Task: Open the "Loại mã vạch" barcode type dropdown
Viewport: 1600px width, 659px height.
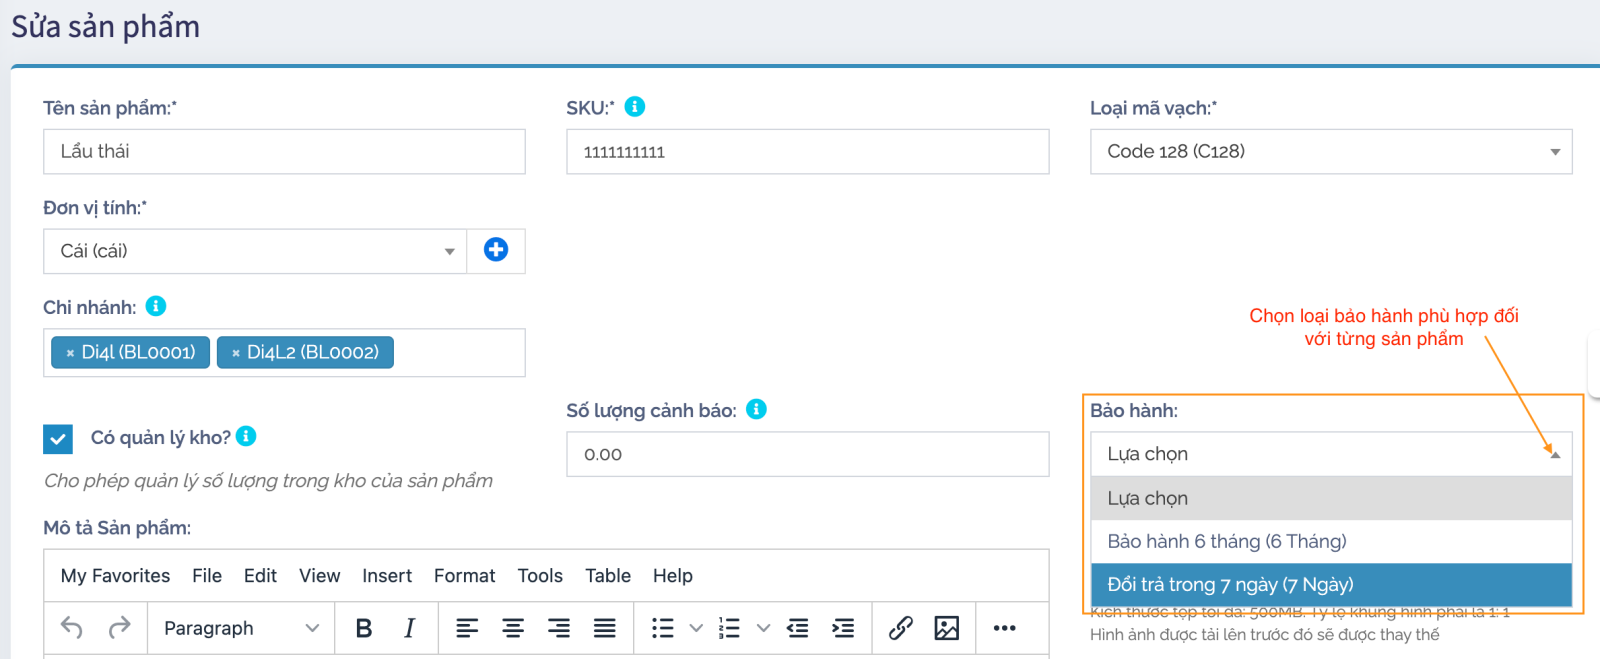Action: [1330, 152]
